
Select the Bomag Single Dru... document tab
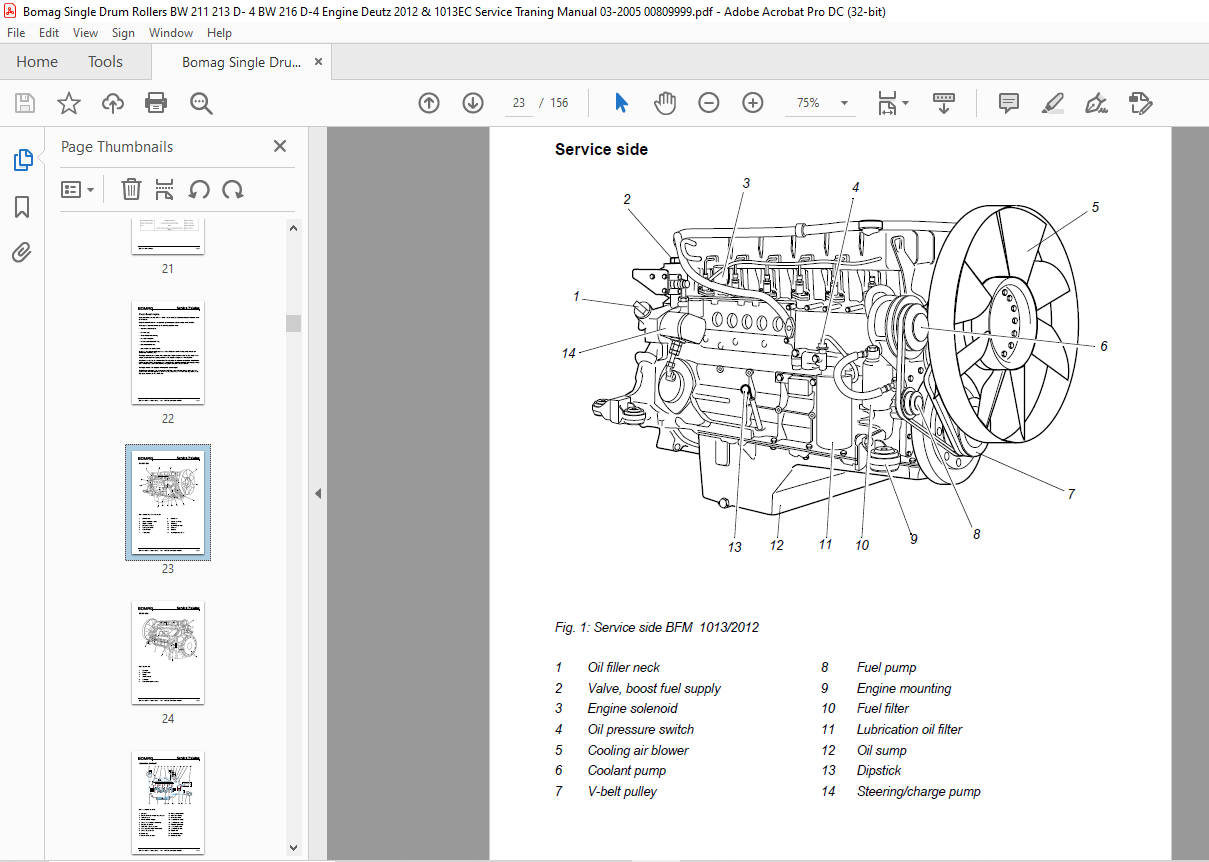tap(241, 62)
